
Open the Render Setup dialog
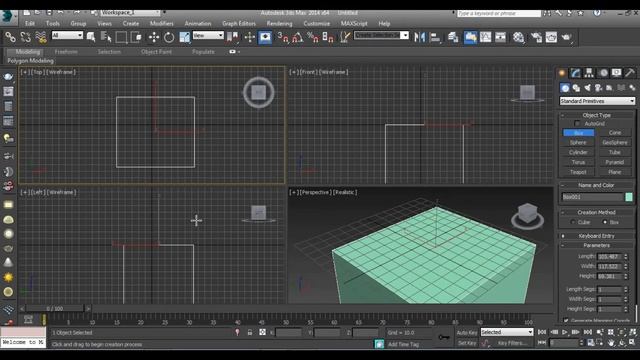pos(536,37)
